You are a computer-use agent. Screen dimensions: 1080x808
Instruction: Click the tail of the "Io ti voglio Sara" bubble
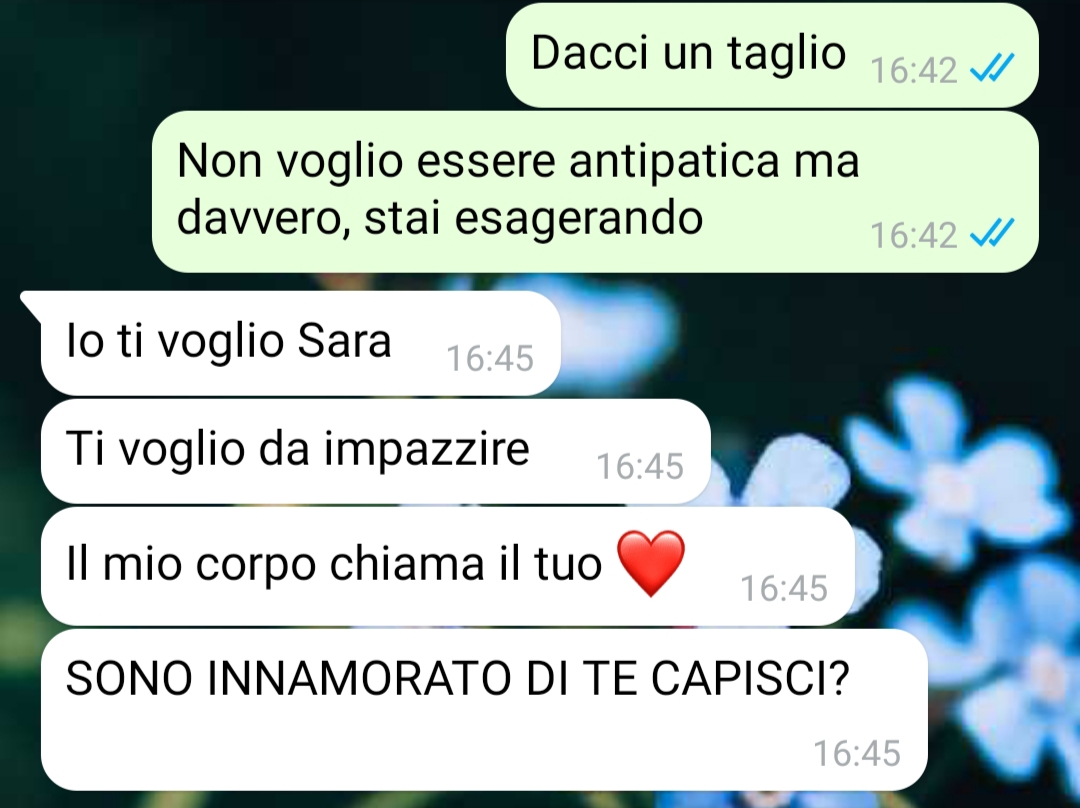point(30,303)
